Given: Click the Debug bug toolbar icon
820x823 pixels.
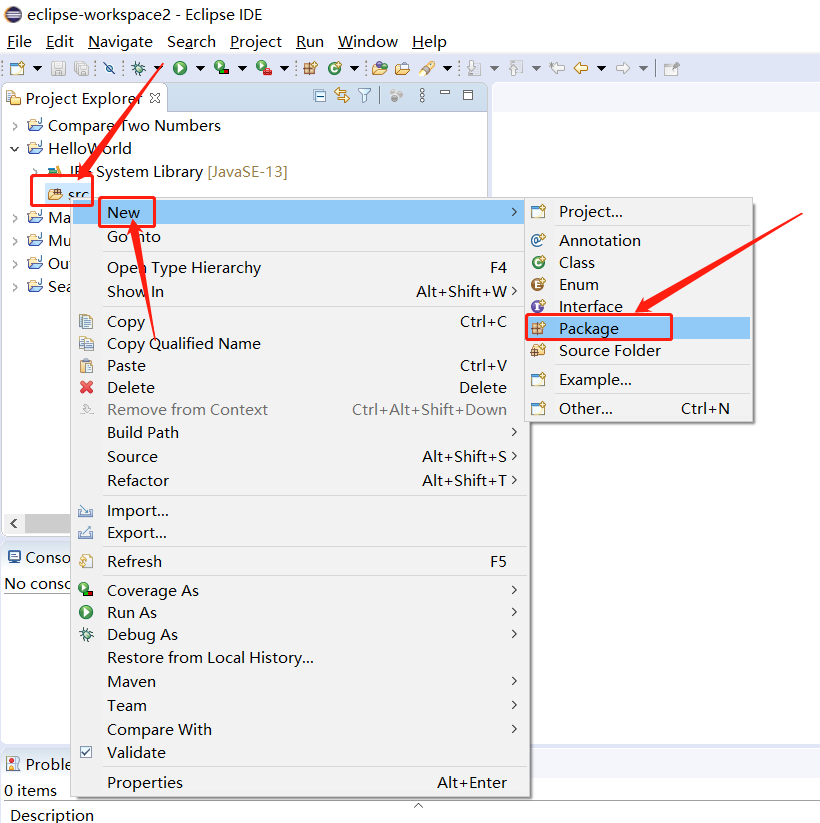Looking at the screenshot, I should tap(139, 68).
